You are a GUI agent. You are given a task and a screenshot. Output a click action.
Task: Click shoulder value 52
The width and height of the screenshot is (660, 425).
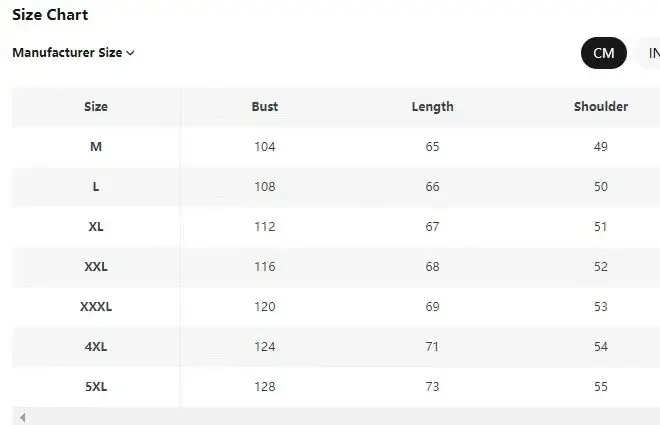tap(600, 267)
